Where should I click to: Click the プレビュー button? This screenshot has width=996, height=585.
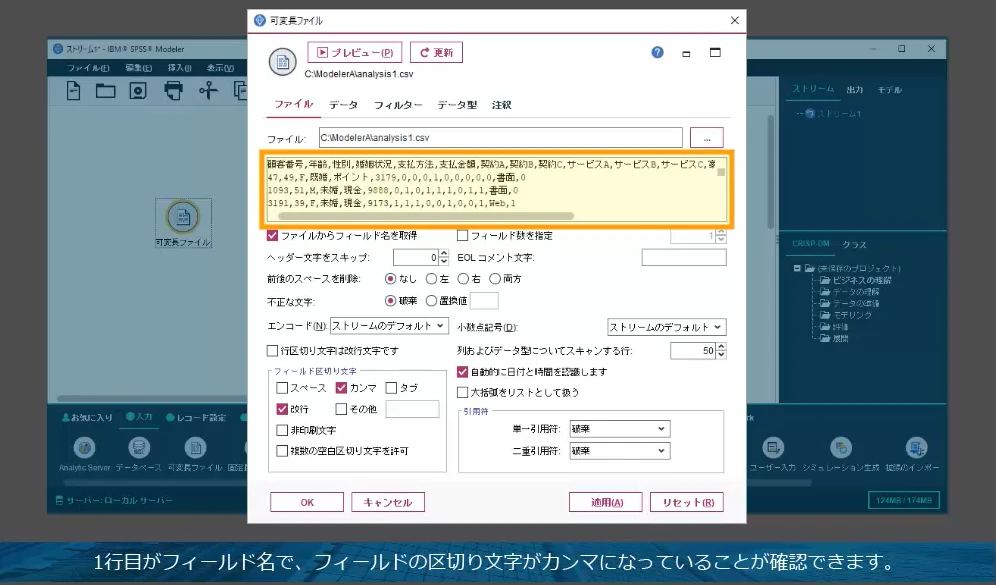point(356,51)
